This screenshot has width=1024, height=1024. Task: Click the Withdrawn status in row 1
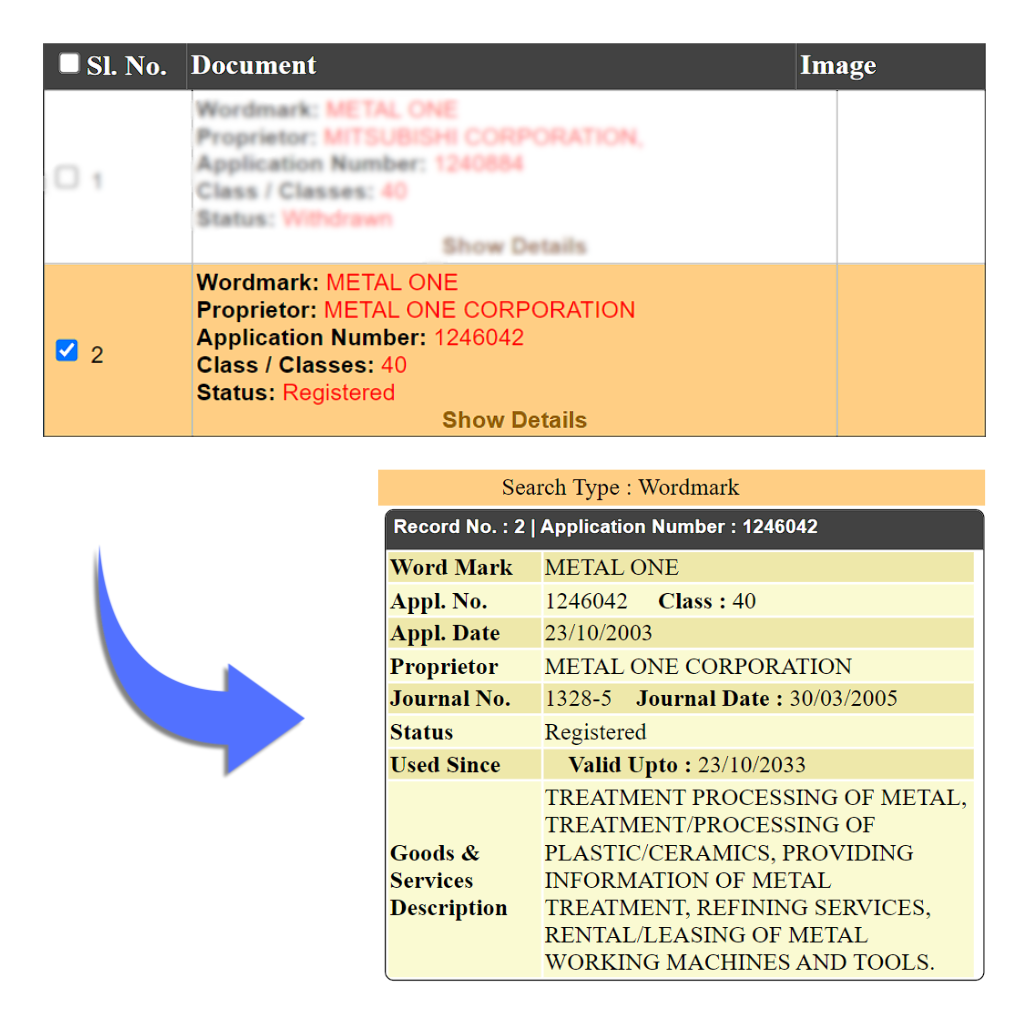(337, 219)
